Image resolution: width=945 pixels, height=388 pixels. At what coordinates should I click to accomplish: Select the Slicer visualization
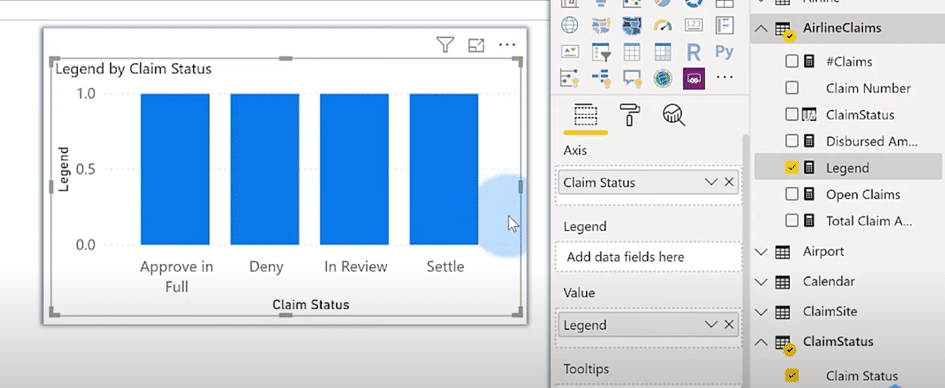coord(601,52)
